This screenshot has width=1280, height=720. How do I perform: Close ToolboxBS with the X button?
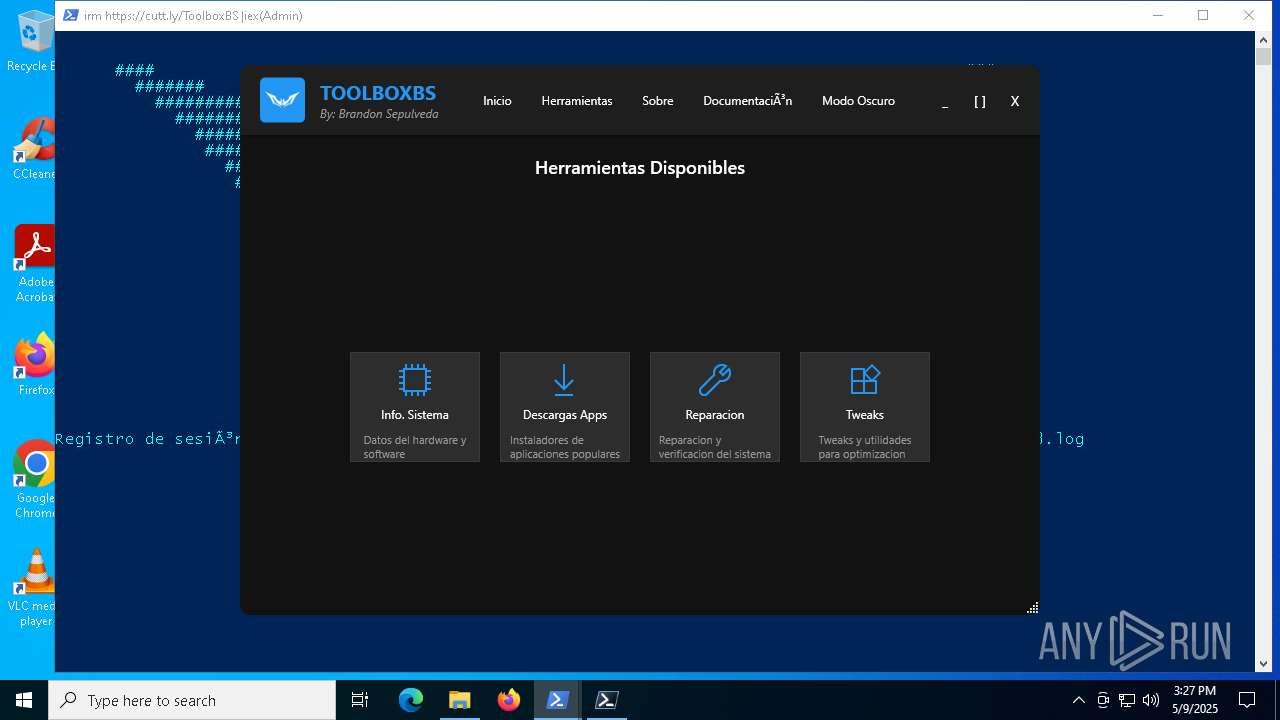(1015, 101)
